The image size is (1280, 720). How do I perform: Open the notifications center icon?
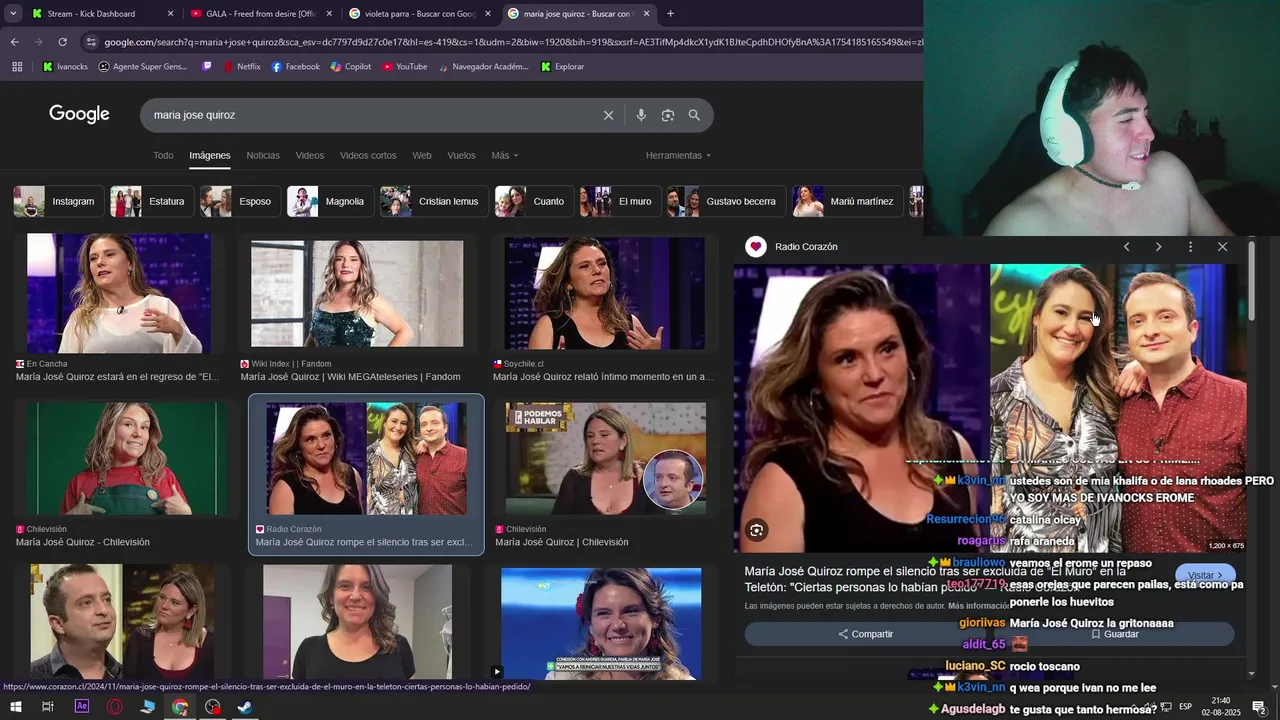point(1258,707)
